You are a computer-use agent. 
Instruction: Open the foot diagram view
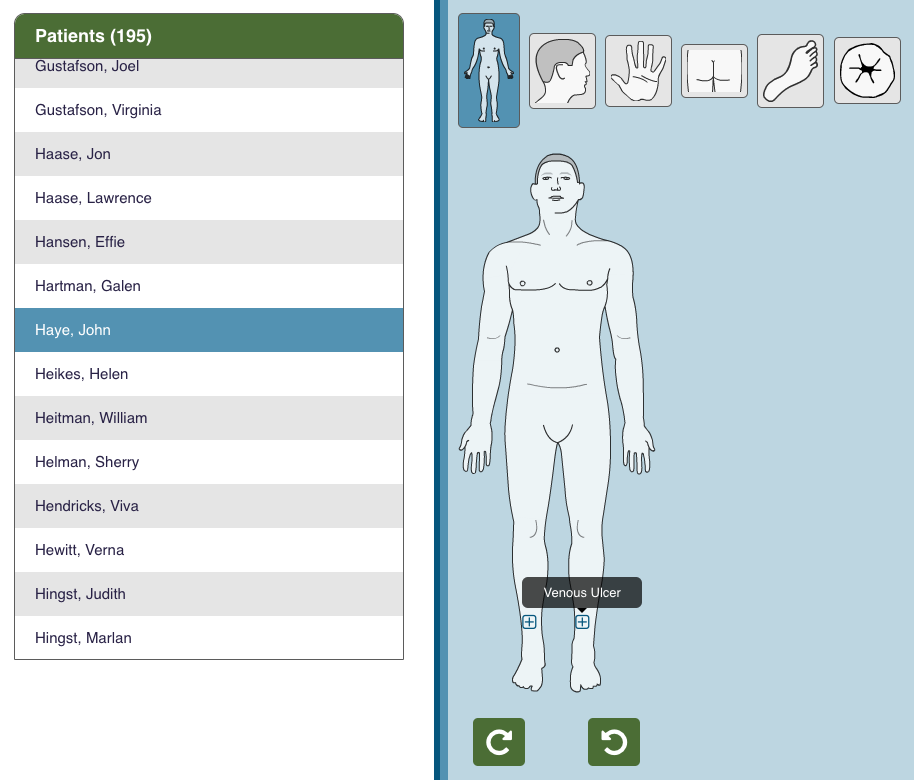point(790,71)
